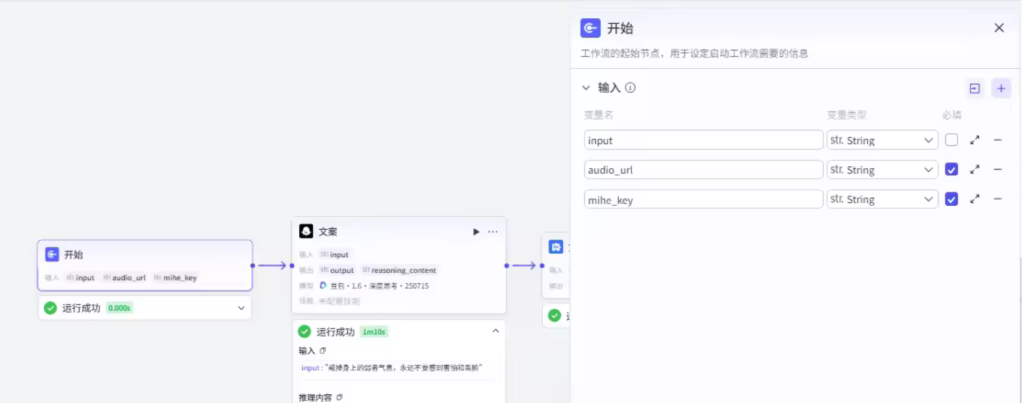Open the String type dropdown for mihe_key
The width and height of the screenshot is (1024, 403).
pyautogui.click(x=881, y=199)
